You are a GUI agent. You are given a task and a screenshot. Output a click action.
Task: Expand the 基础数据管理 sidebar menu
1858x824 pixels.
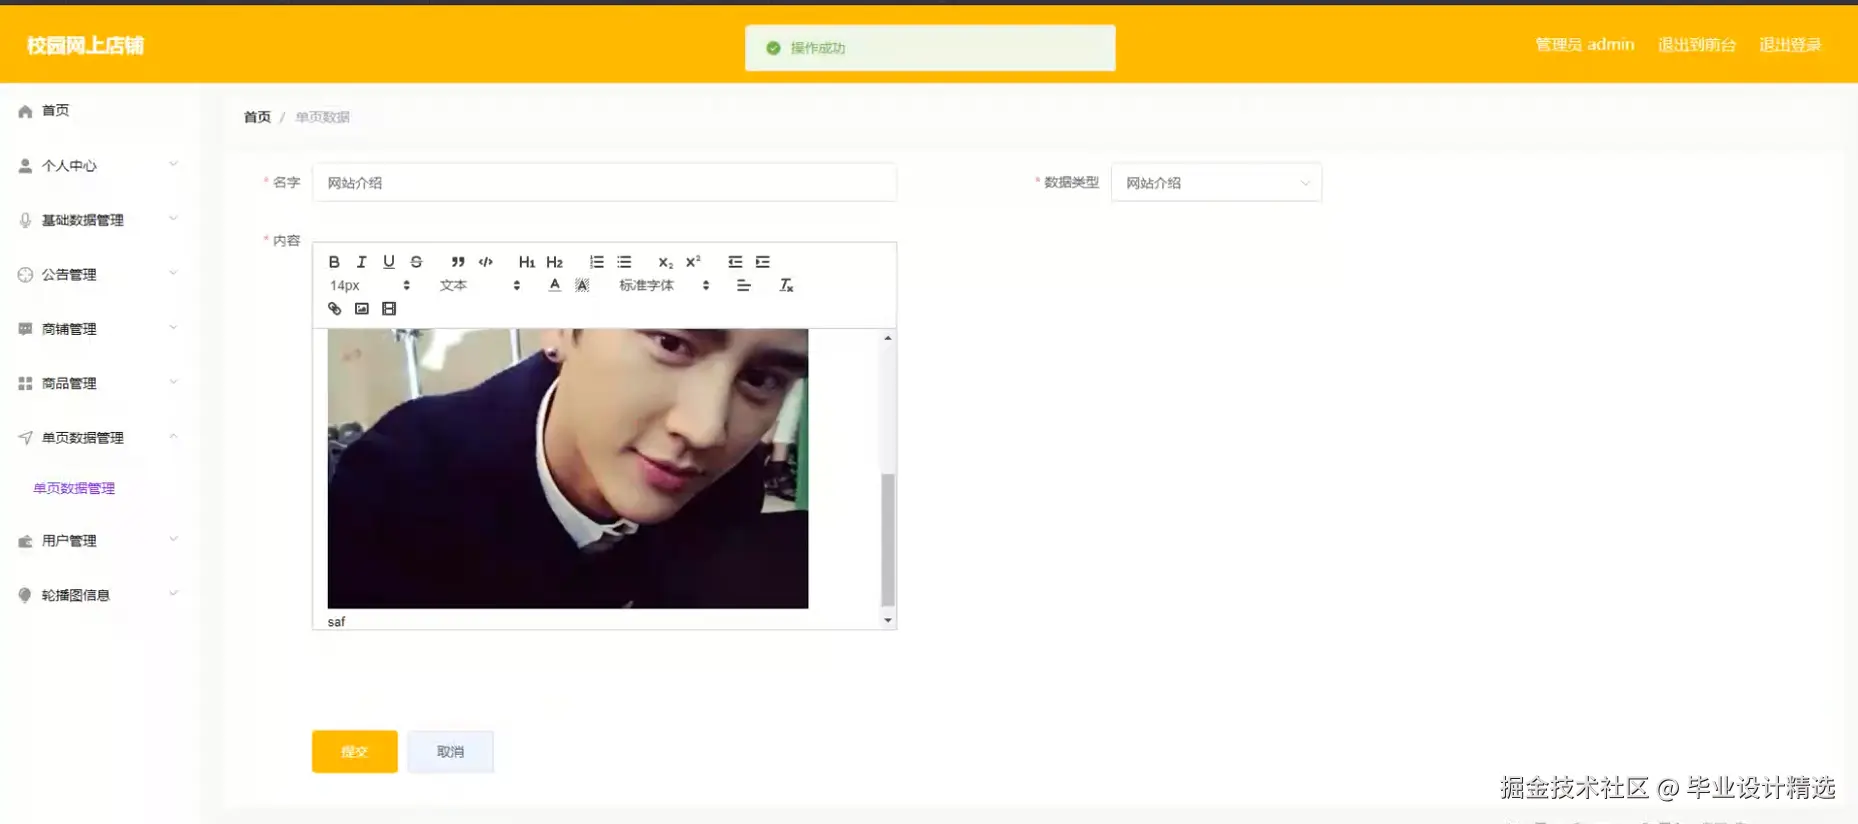tap(98, 220)
